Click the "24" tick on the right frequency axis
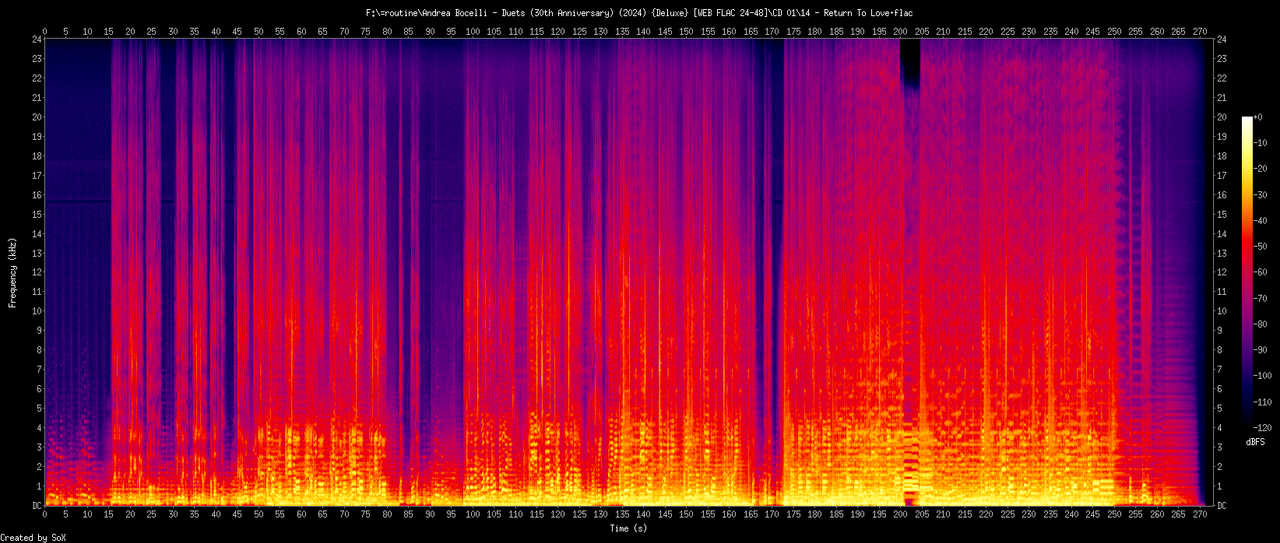Screen dimensions: 1280x543 click(1222, 39)
